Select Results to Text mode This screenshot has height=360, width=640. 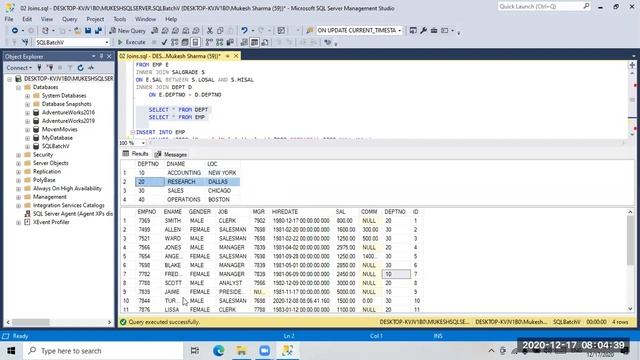[x=244, y=42]
